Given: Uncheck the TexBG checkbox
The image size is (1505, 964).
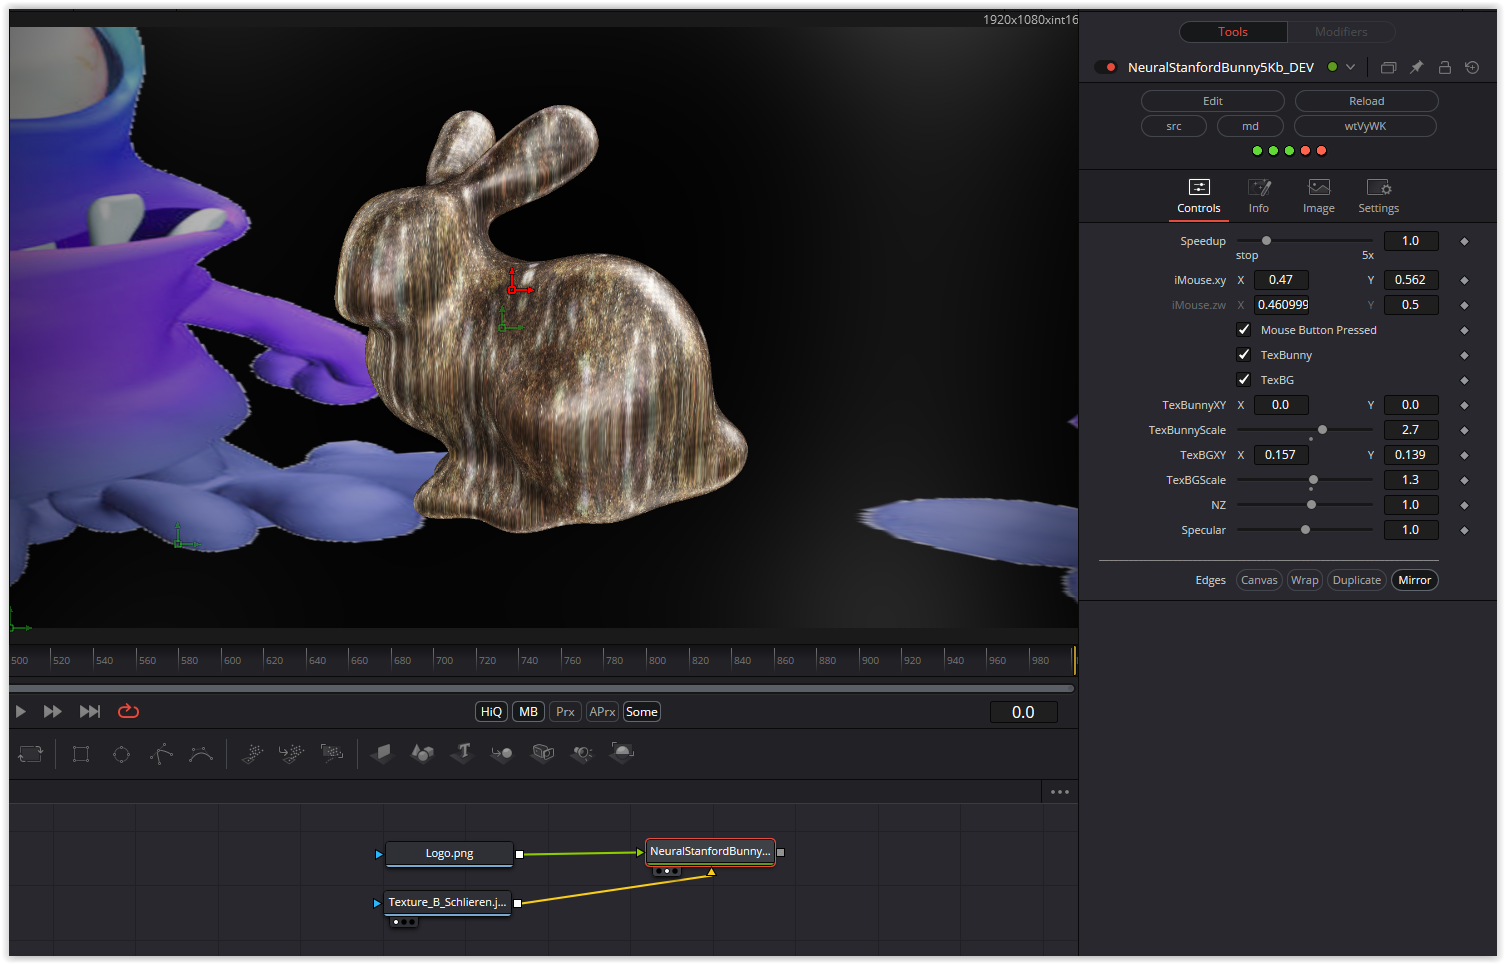Looking at the screenshot, I should coord(1244,380).
